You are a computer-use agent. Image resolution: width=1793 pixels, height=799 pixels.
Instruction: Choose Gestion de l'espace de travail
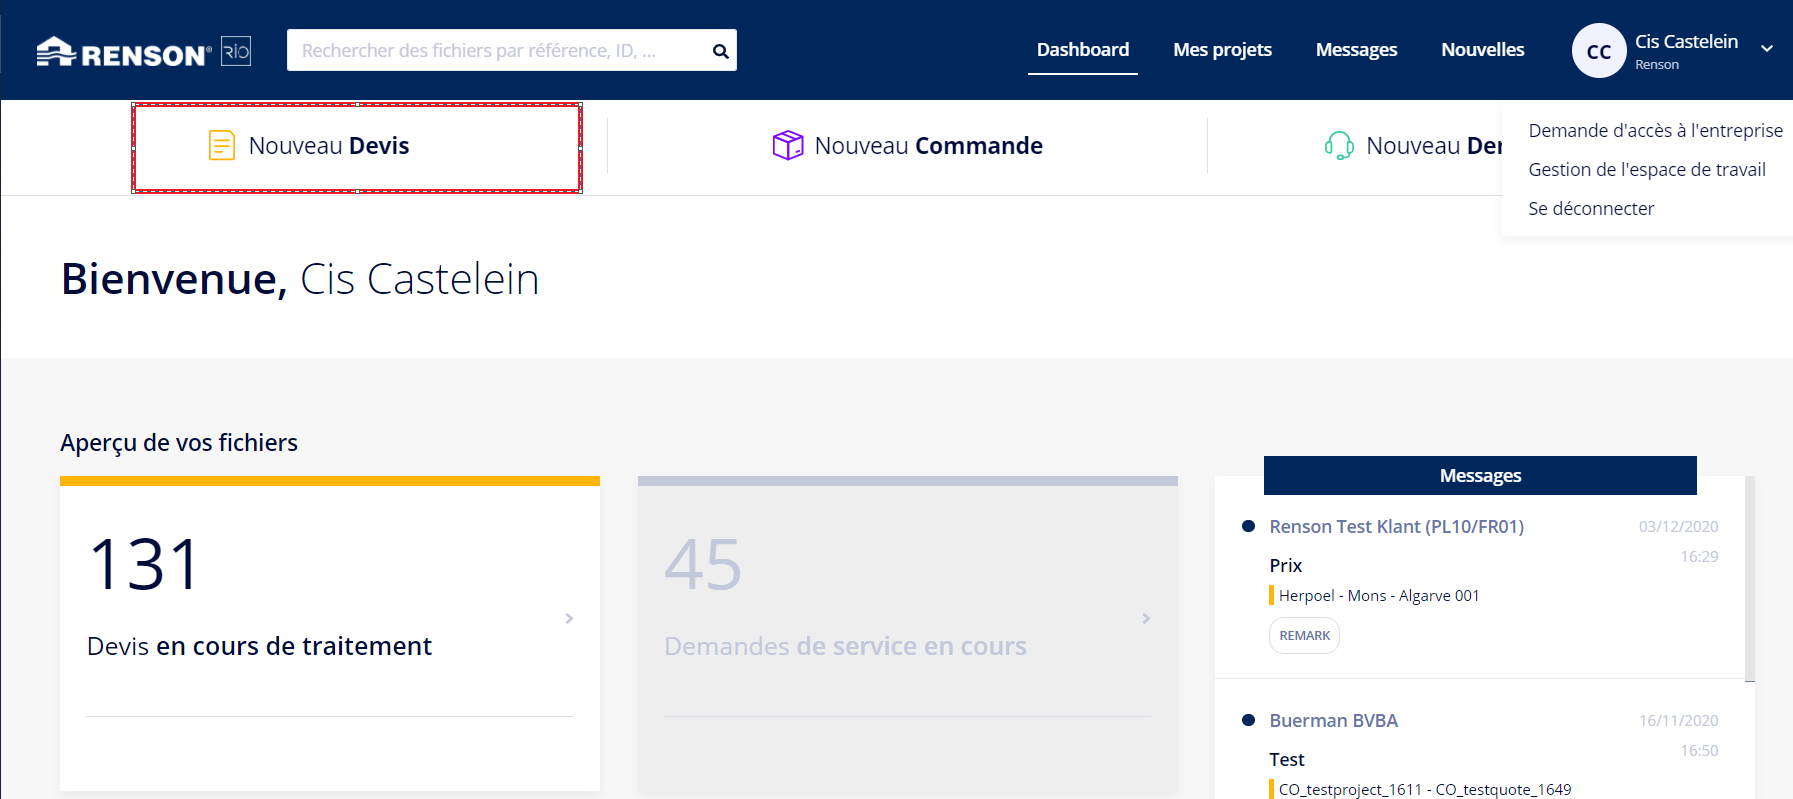[1646, 170]
